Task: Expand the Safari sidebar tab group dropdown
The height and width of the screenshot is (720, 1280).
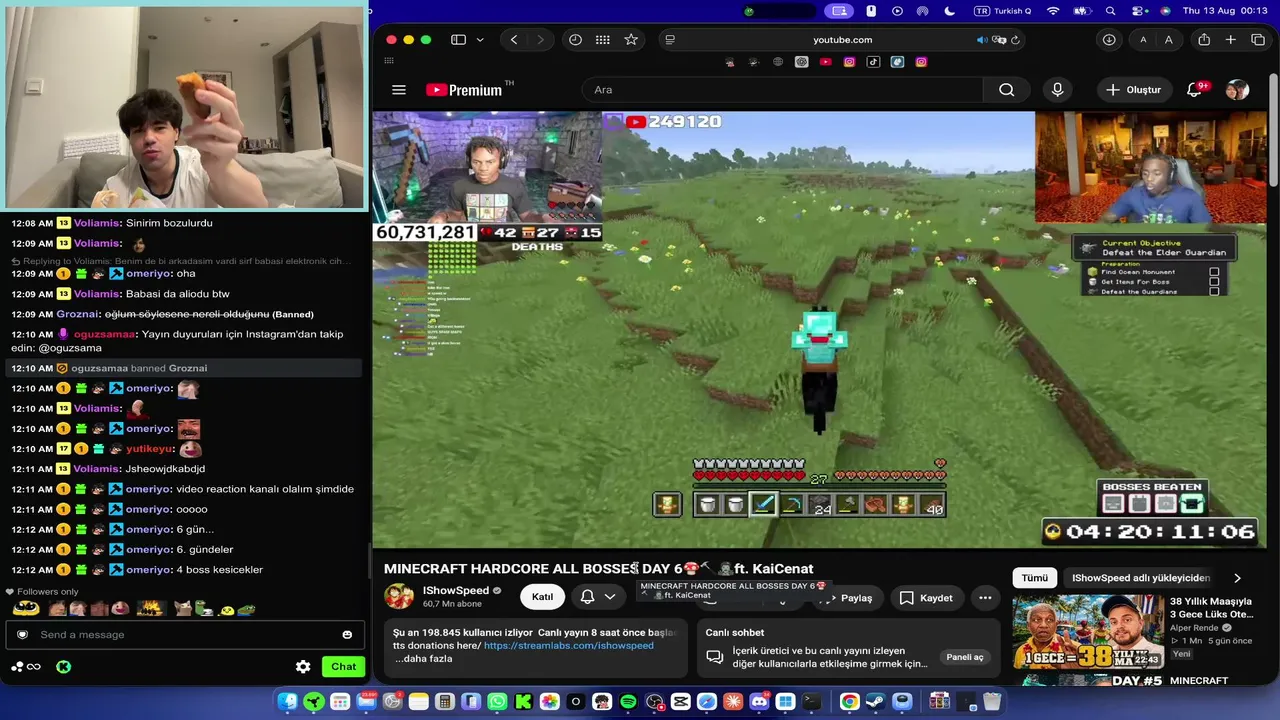Action: [480, 40]
